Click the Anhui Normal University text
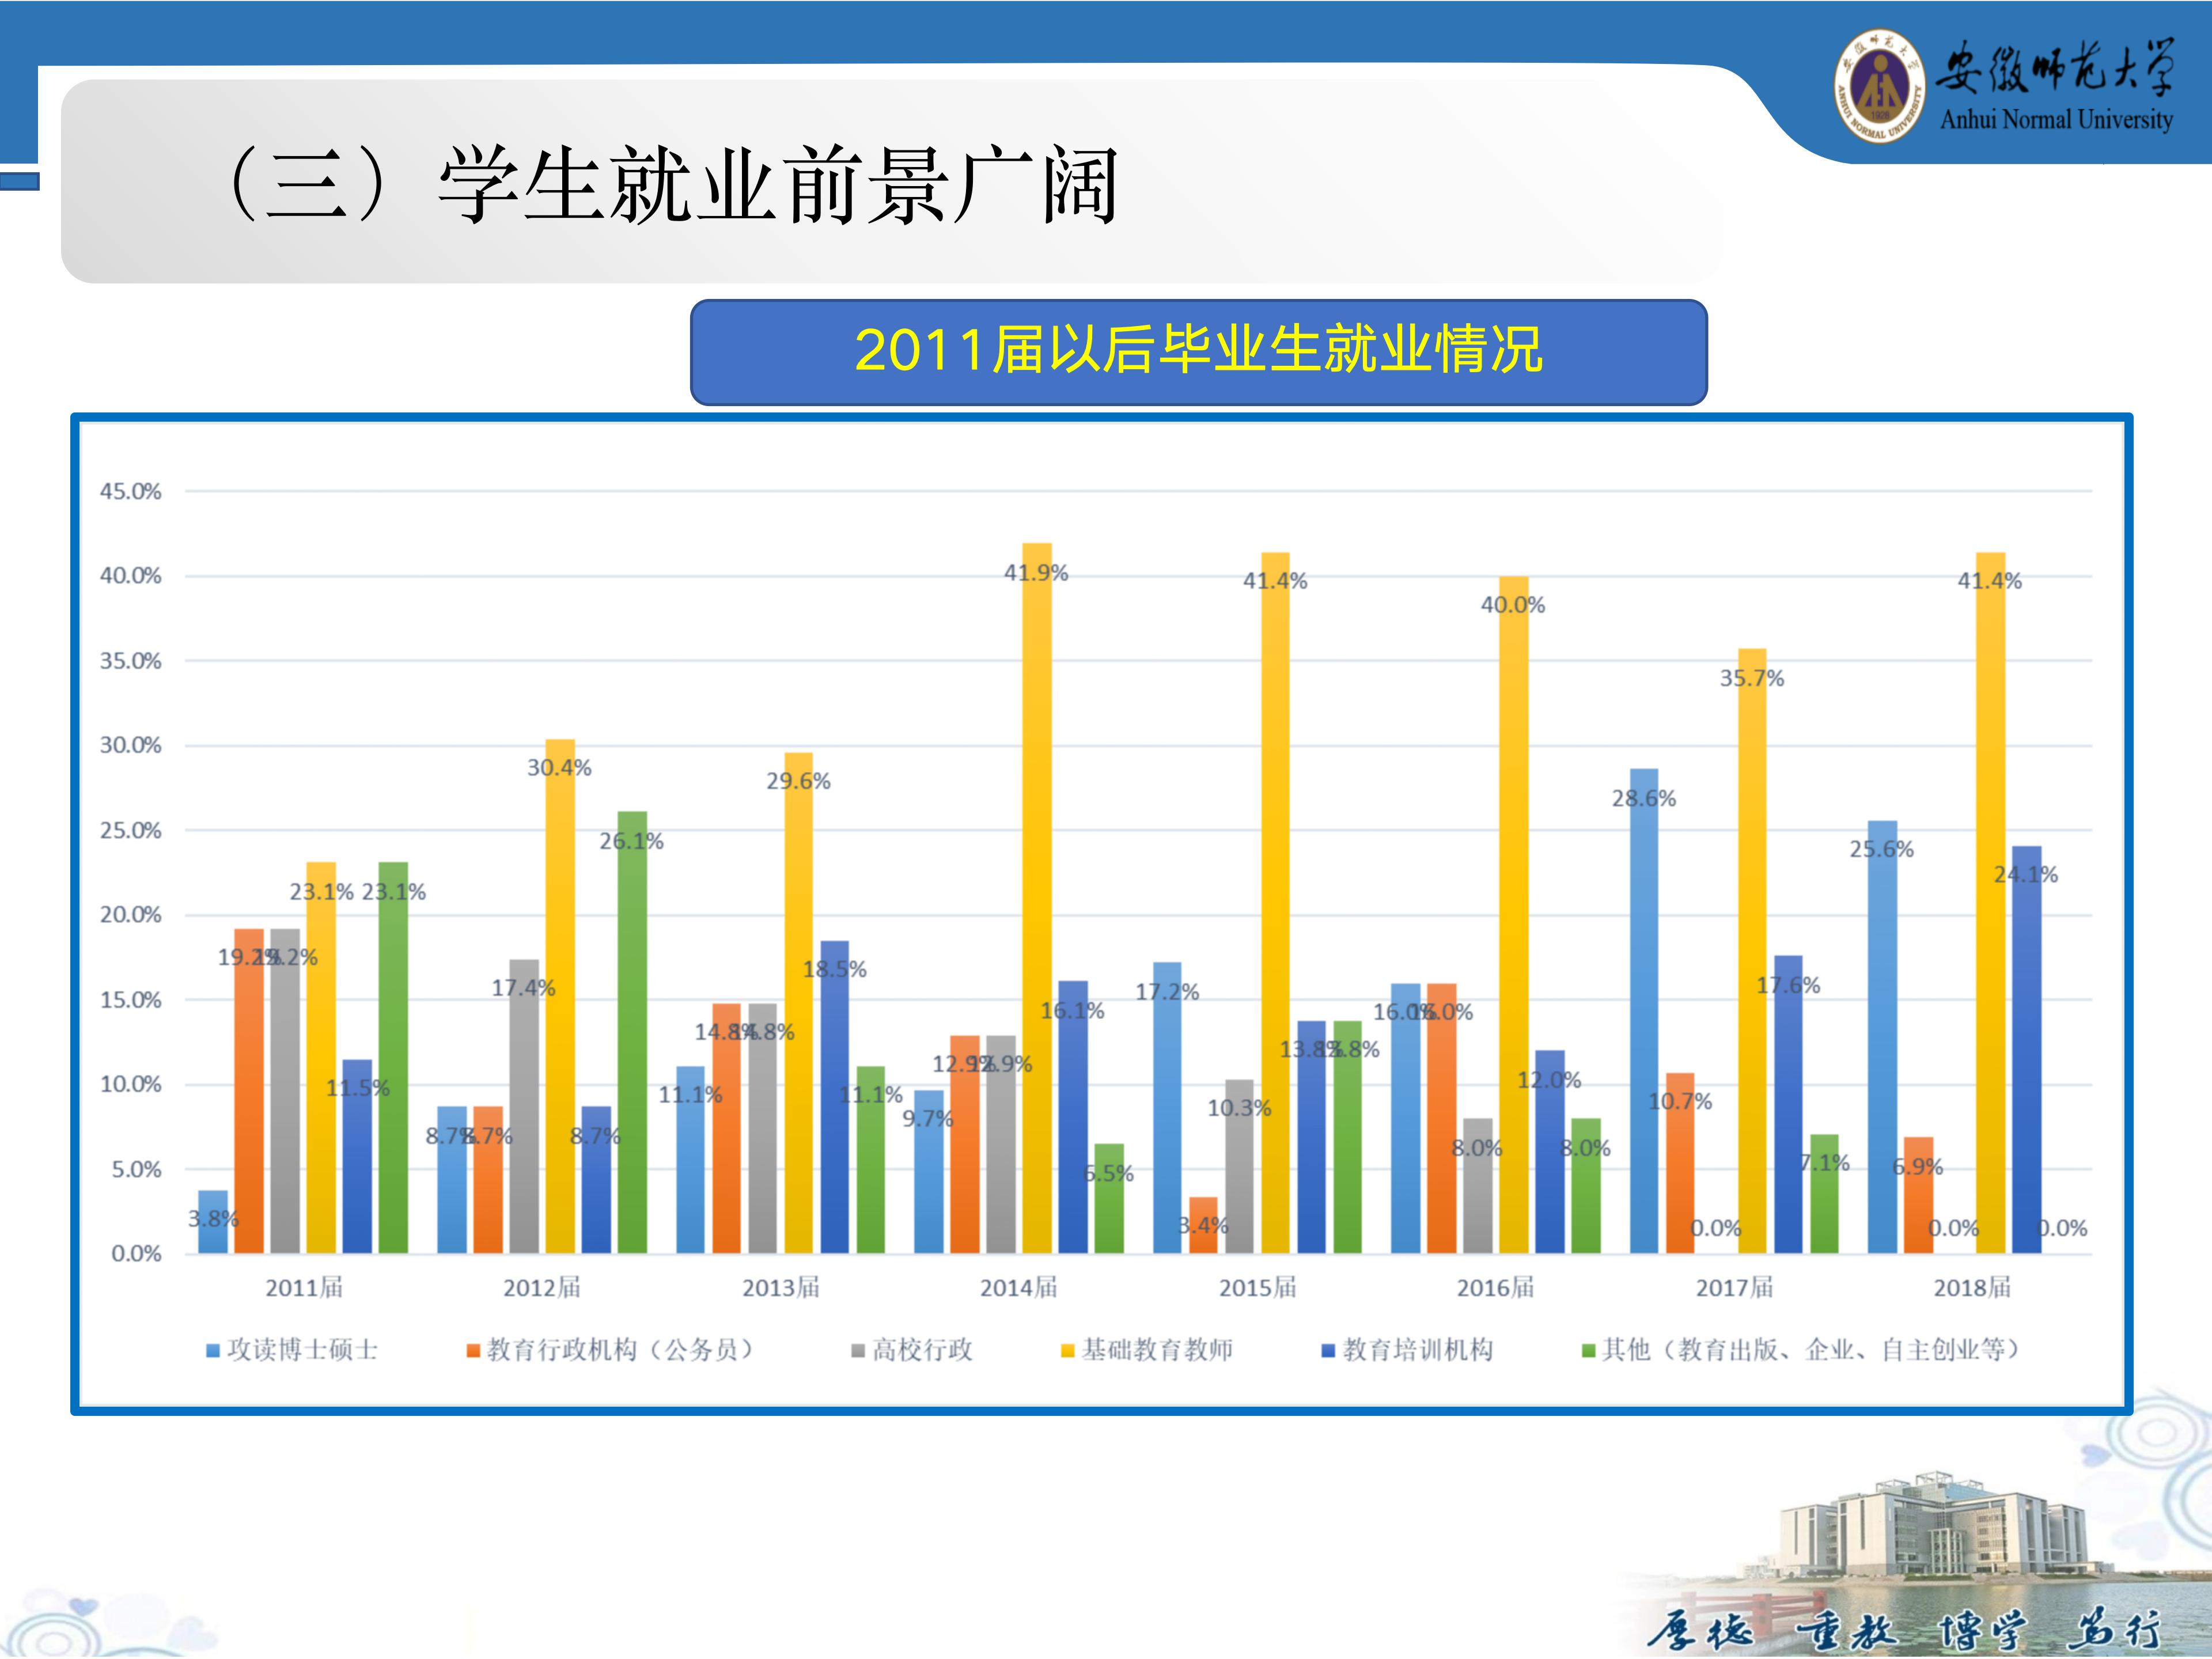The height and width of the screenshot is (1659, 2212). (x=2056, y=120)
